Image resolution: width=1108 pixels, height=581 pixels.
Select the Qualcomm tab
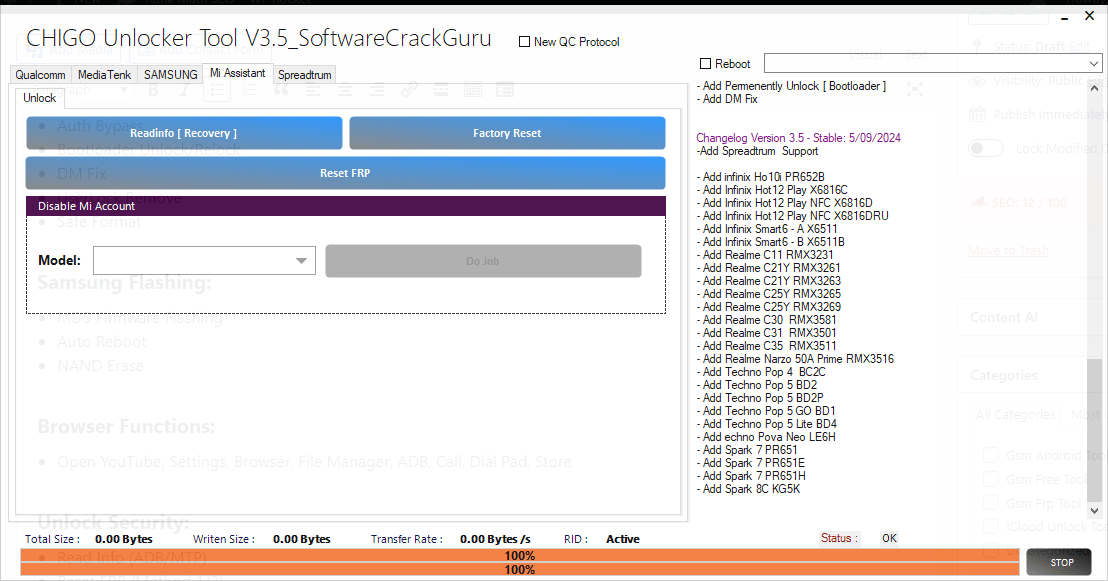[x=40, y=74]
